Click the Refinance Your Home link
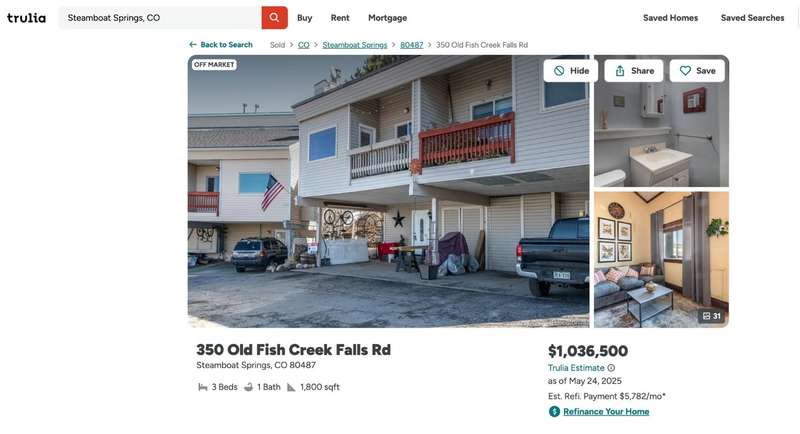Screen dimensions: 800x434 point(606,412)
